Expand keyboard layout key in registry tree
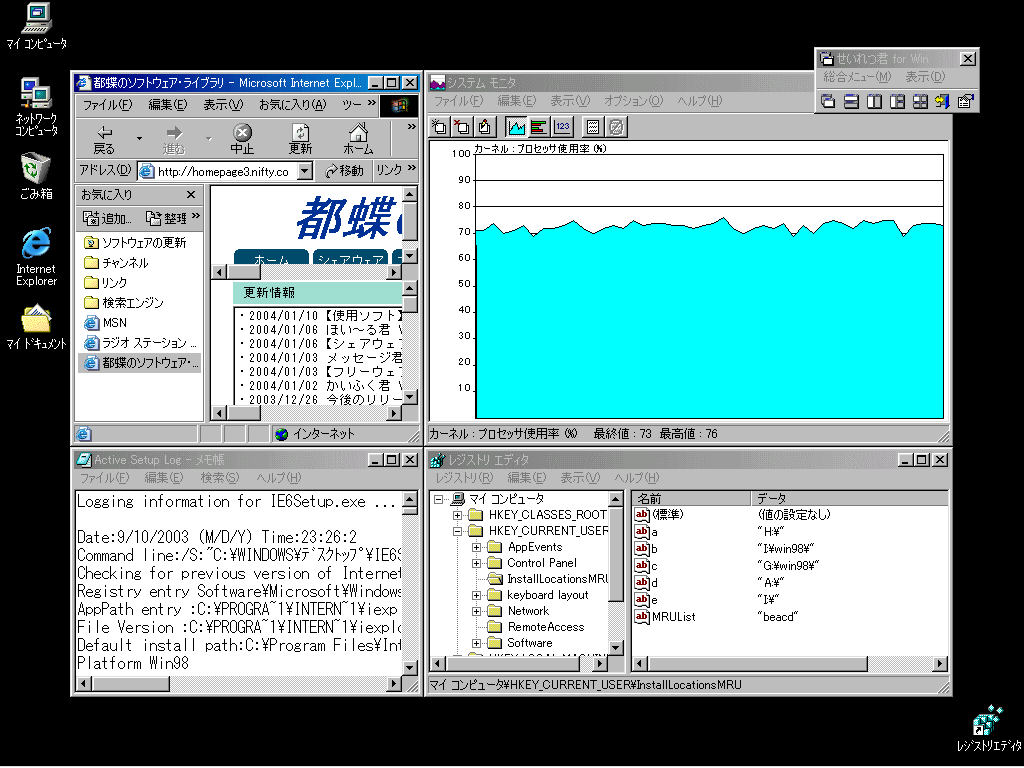1024x768 pixels. [477, 595]
